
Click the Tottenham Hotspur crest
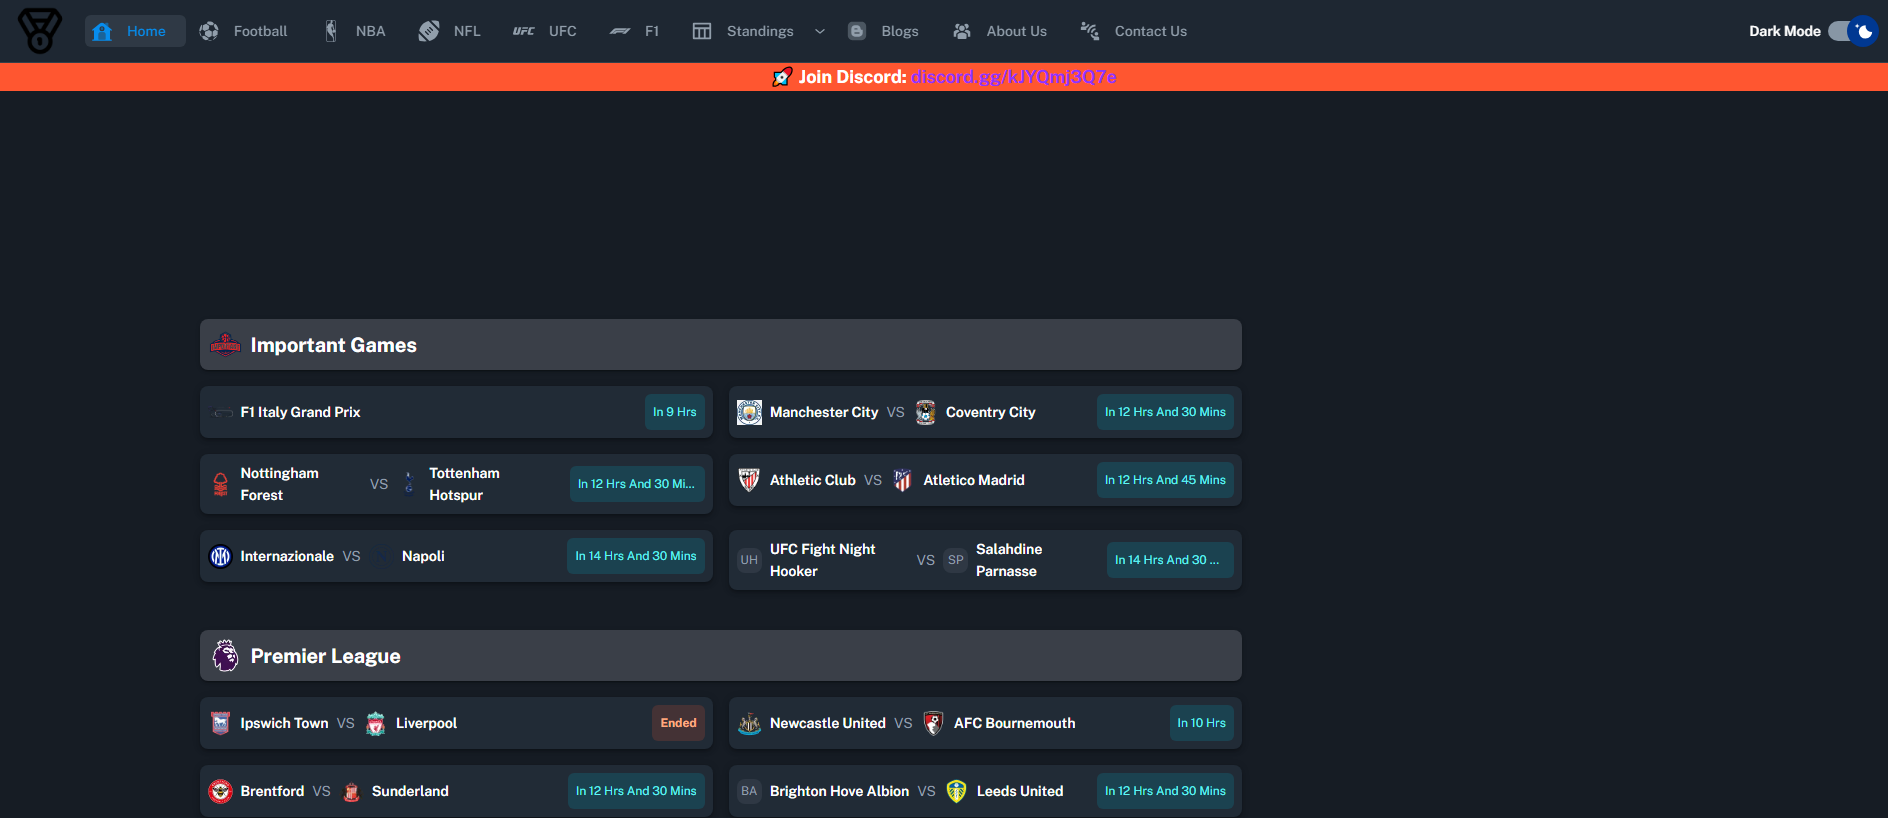coord(409,484)
